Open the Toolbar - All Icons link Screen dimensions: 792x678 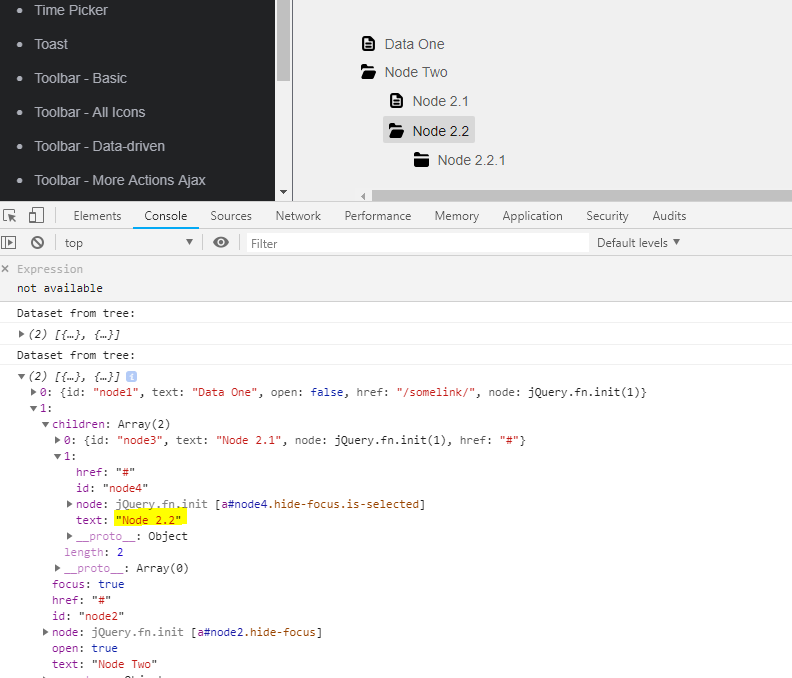coord(90,112)
